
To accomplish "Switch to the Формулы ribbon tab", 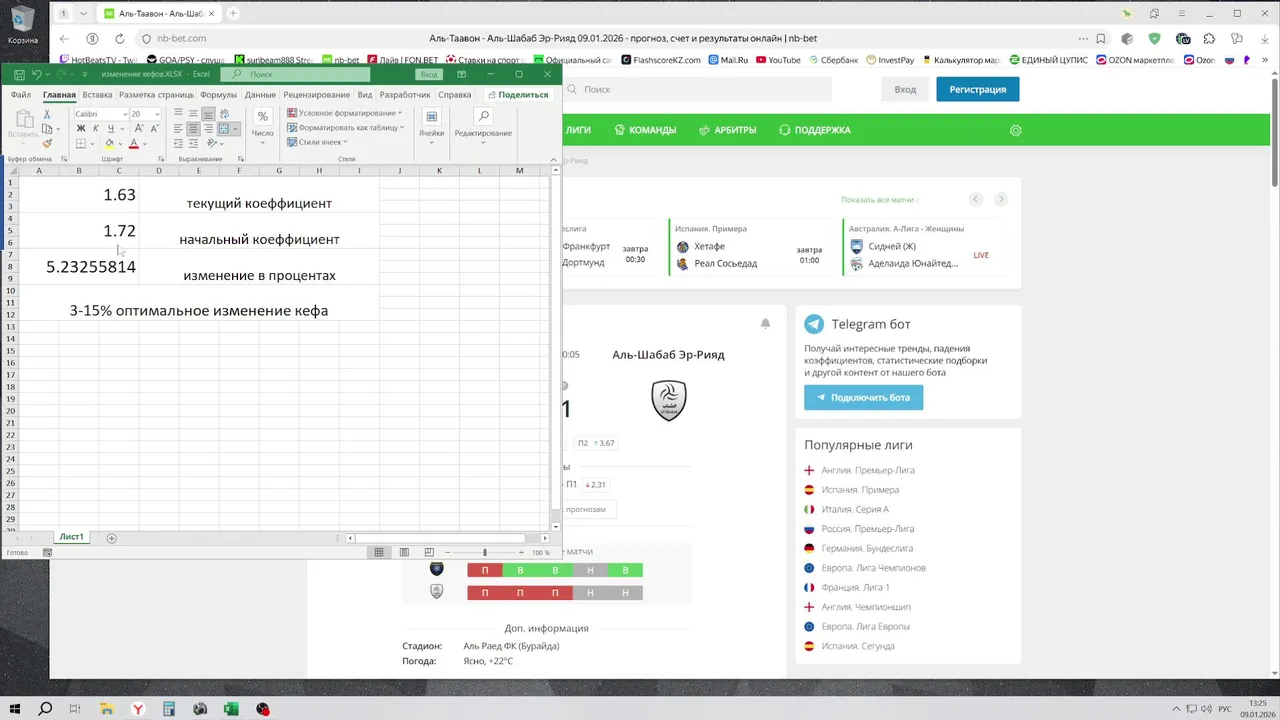I will [218, 95].
